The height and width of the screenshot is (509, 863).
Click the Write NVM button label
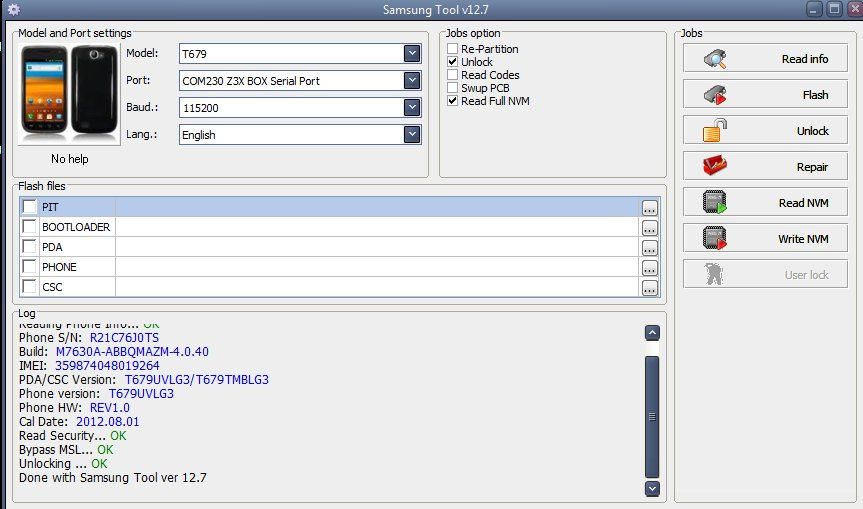(803, 239)
